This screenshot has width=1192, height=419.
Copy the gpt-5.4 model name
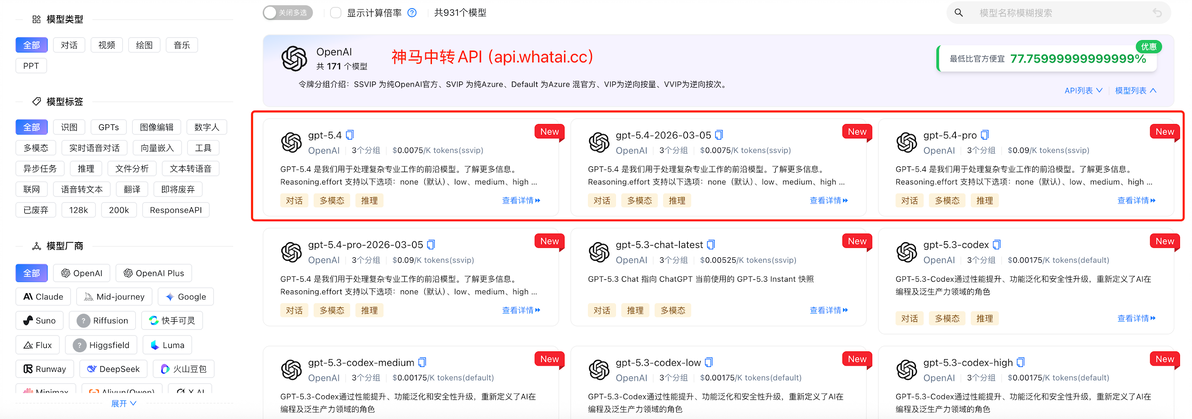[x=350, y=135]
